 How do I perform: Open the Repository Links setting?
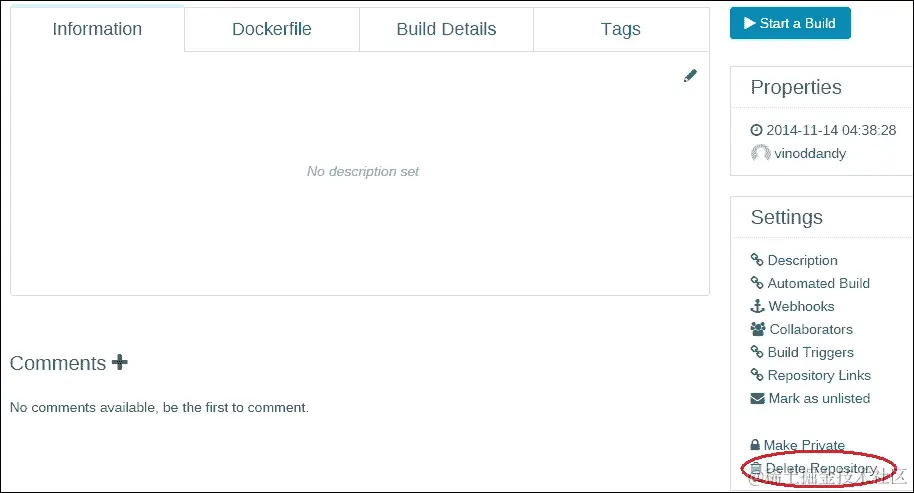819,375
